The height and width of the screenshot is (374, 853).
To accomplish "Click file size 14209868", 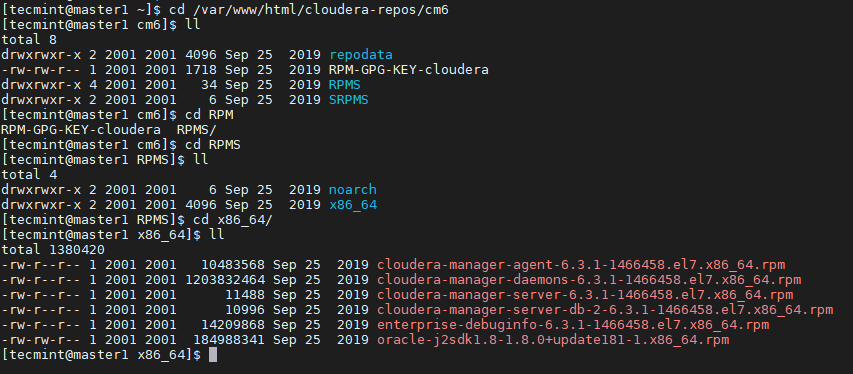I will 233,325.
